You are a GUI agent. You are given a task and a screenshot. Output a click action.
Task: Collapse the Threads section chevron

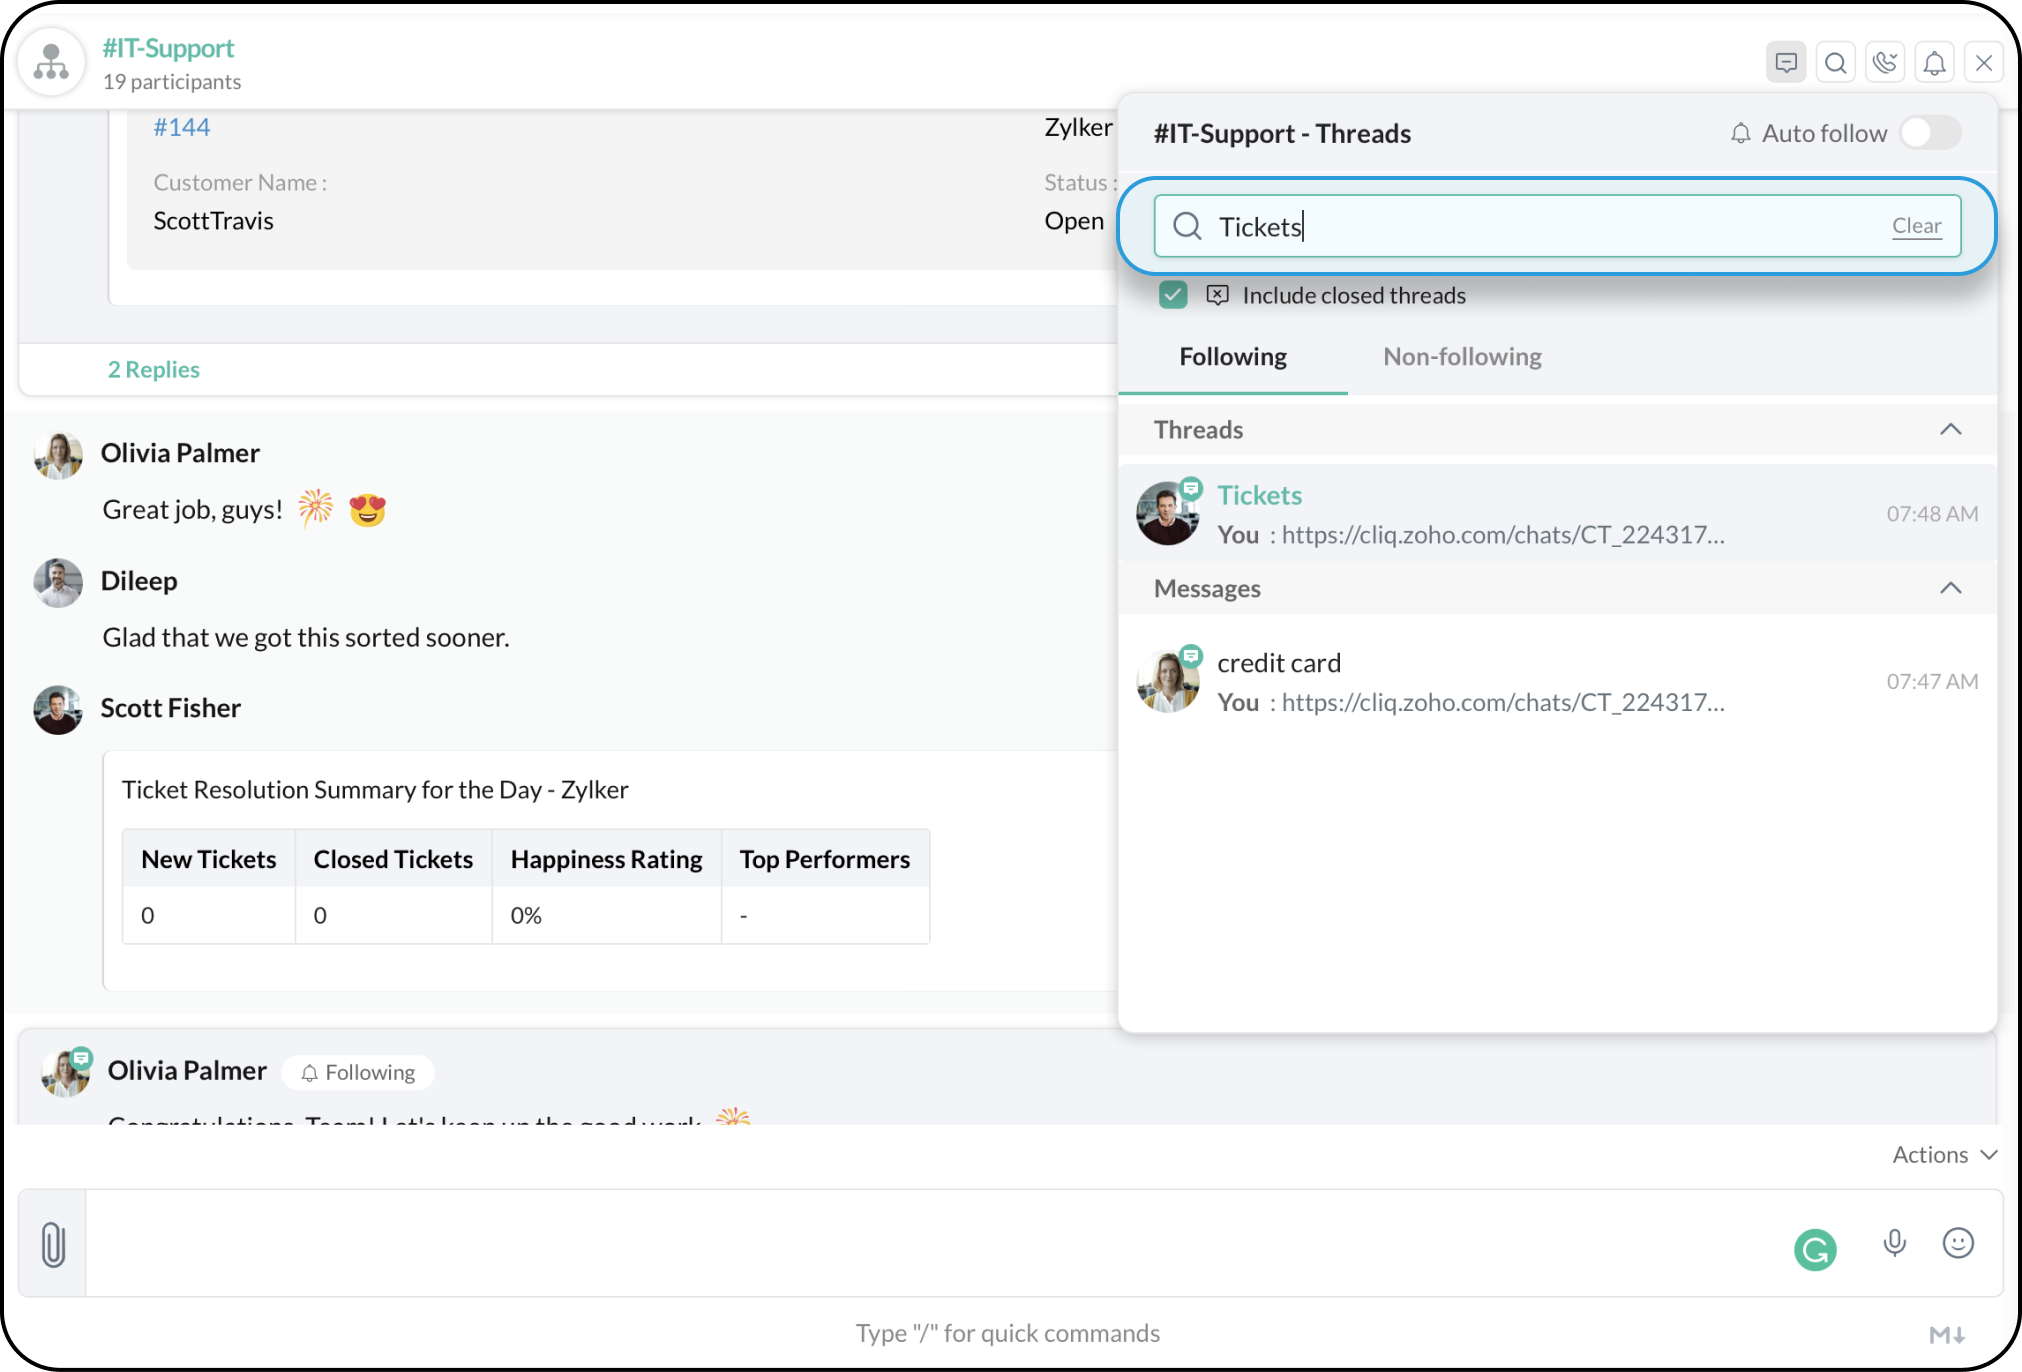click(x=1950, y=430)
